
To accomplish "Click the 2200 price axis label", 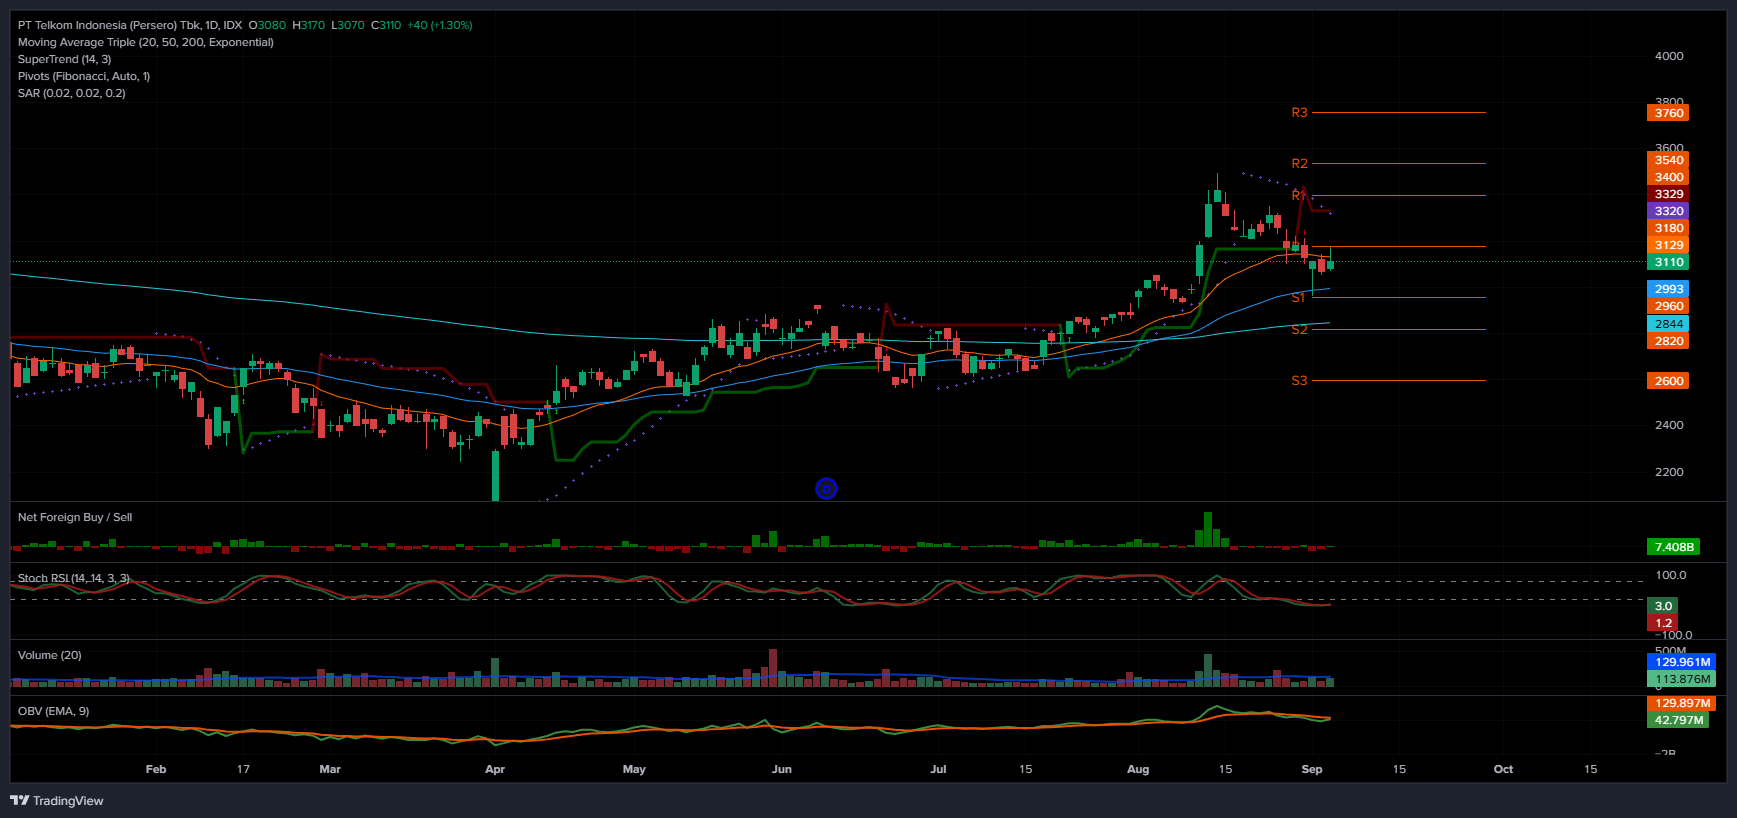I will pos(1669,472).
